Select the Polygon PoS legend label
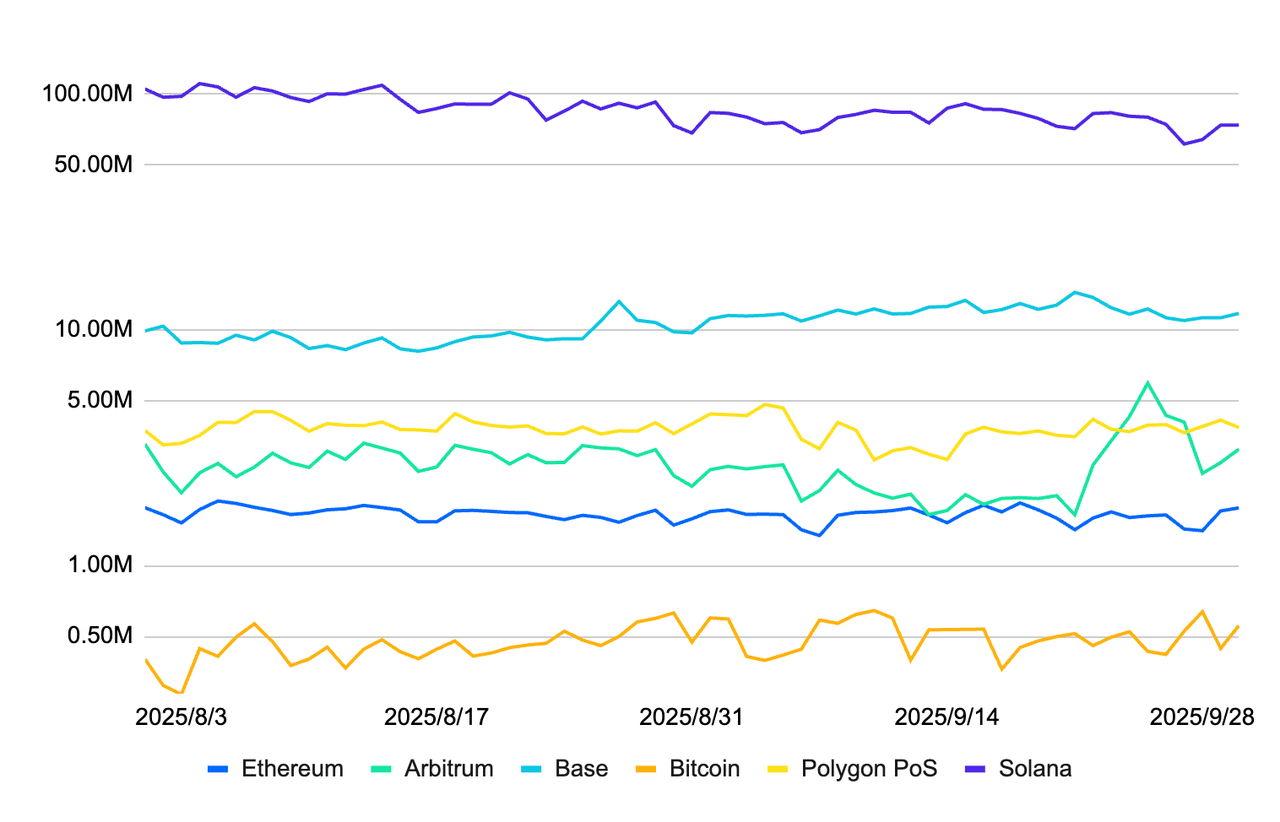 pyautogui.click(x=869, y=769)
